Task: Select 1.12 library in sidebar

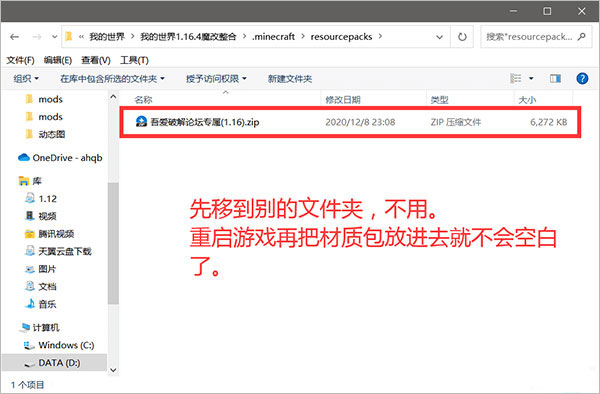Action: 41,199
